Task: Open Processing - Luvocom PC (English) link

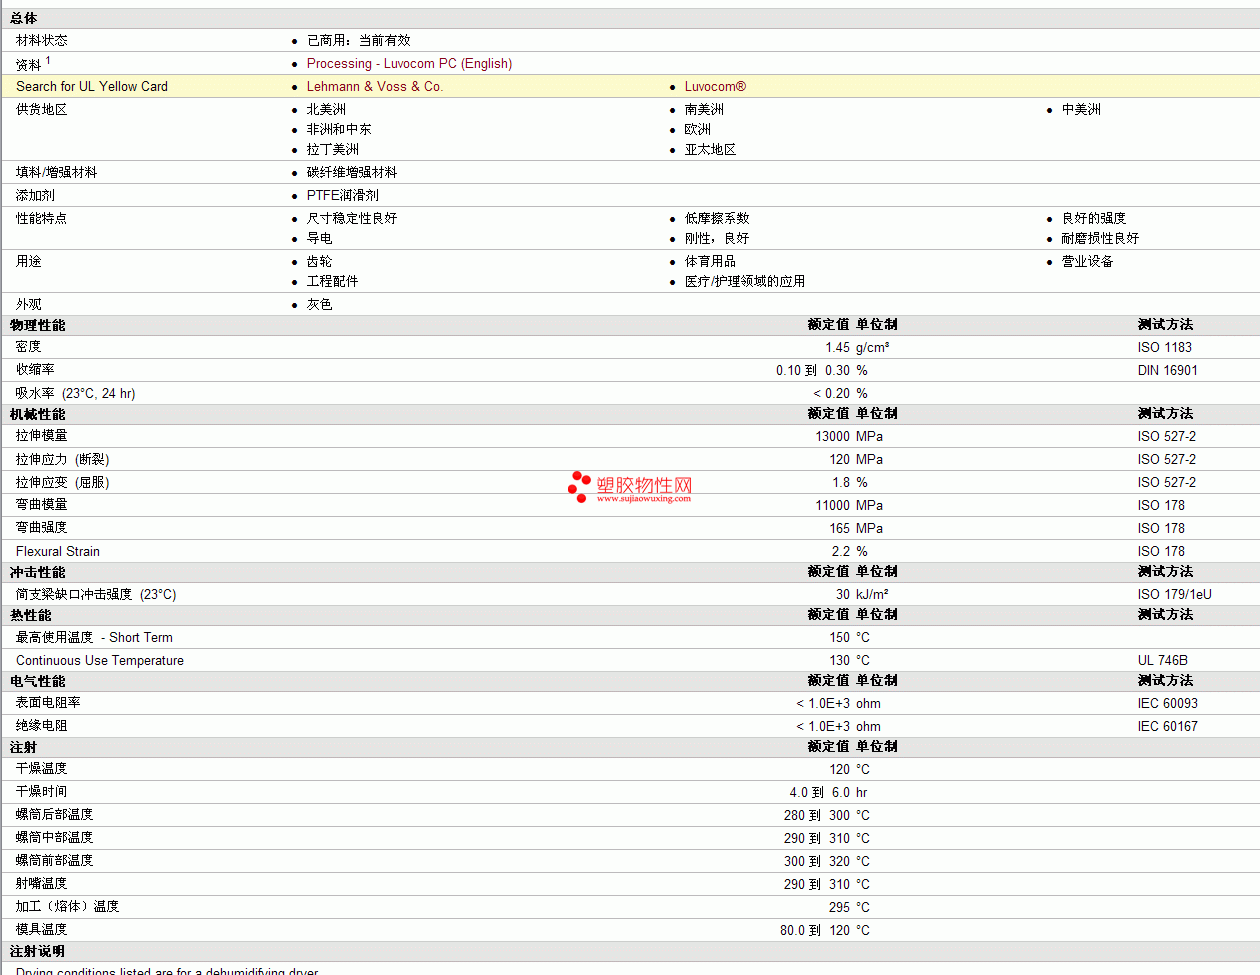Action: point(409,63)
